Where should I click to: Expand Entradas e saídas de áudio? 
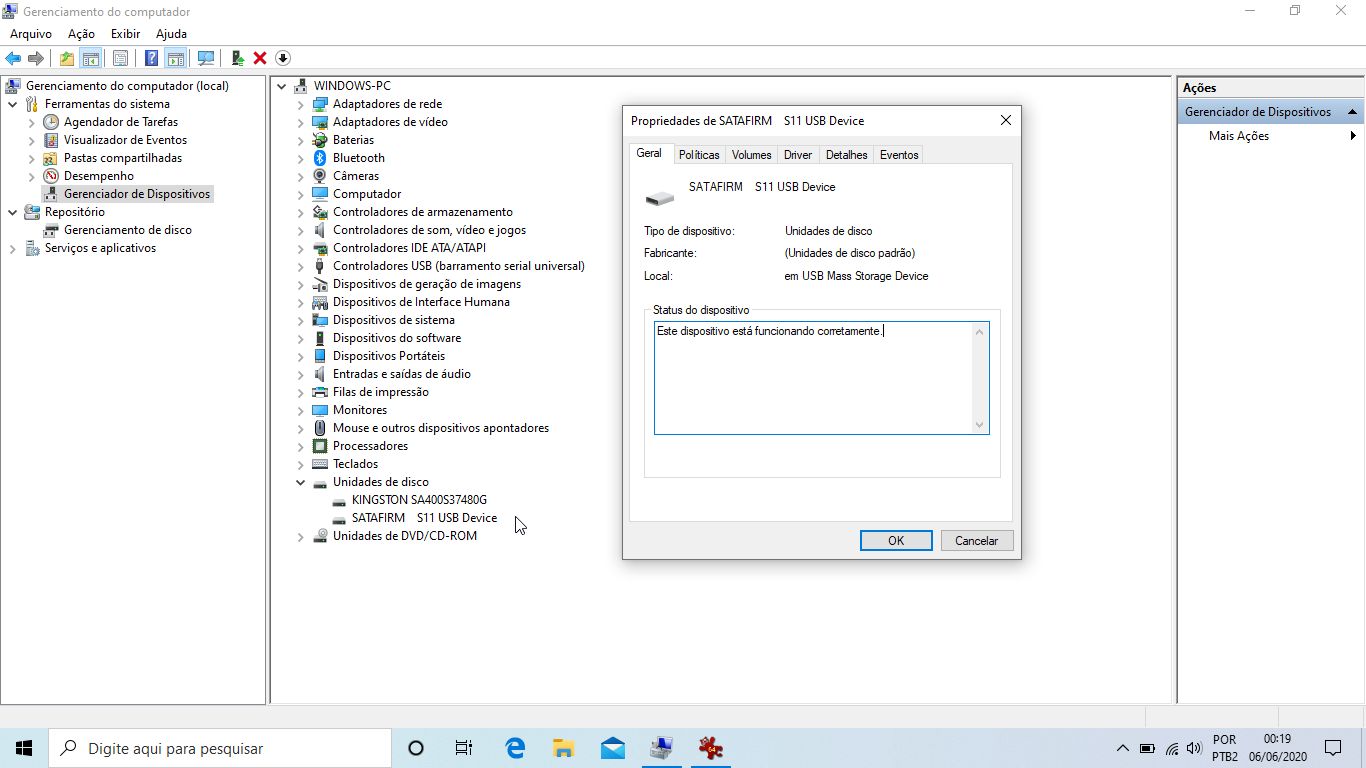300,374
